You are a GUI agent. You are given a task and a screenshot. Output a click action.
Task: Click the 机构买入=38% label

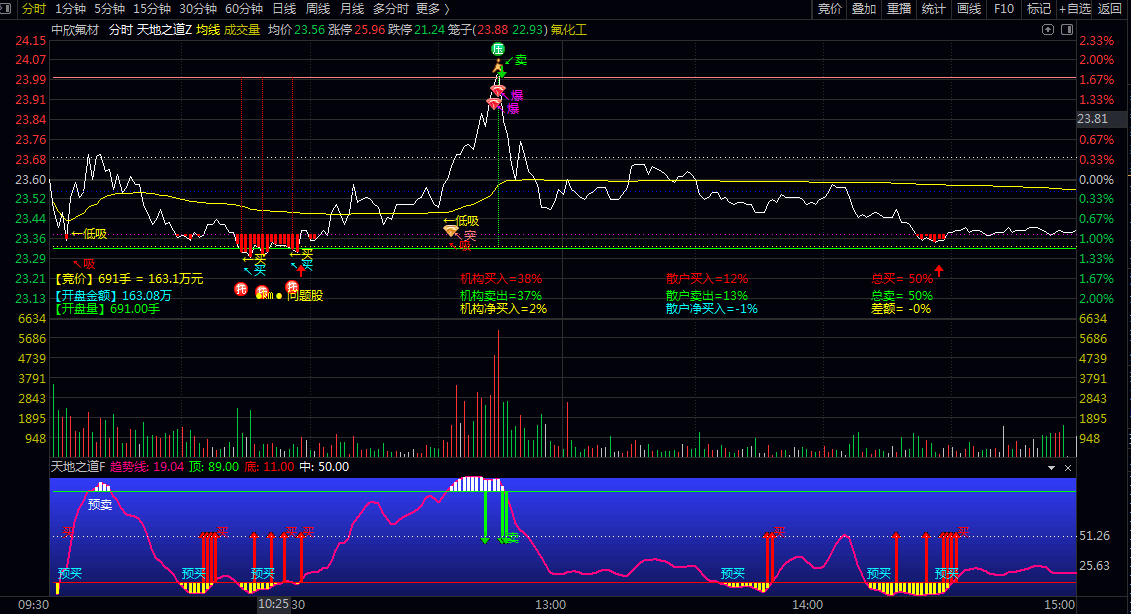point(501,279)
